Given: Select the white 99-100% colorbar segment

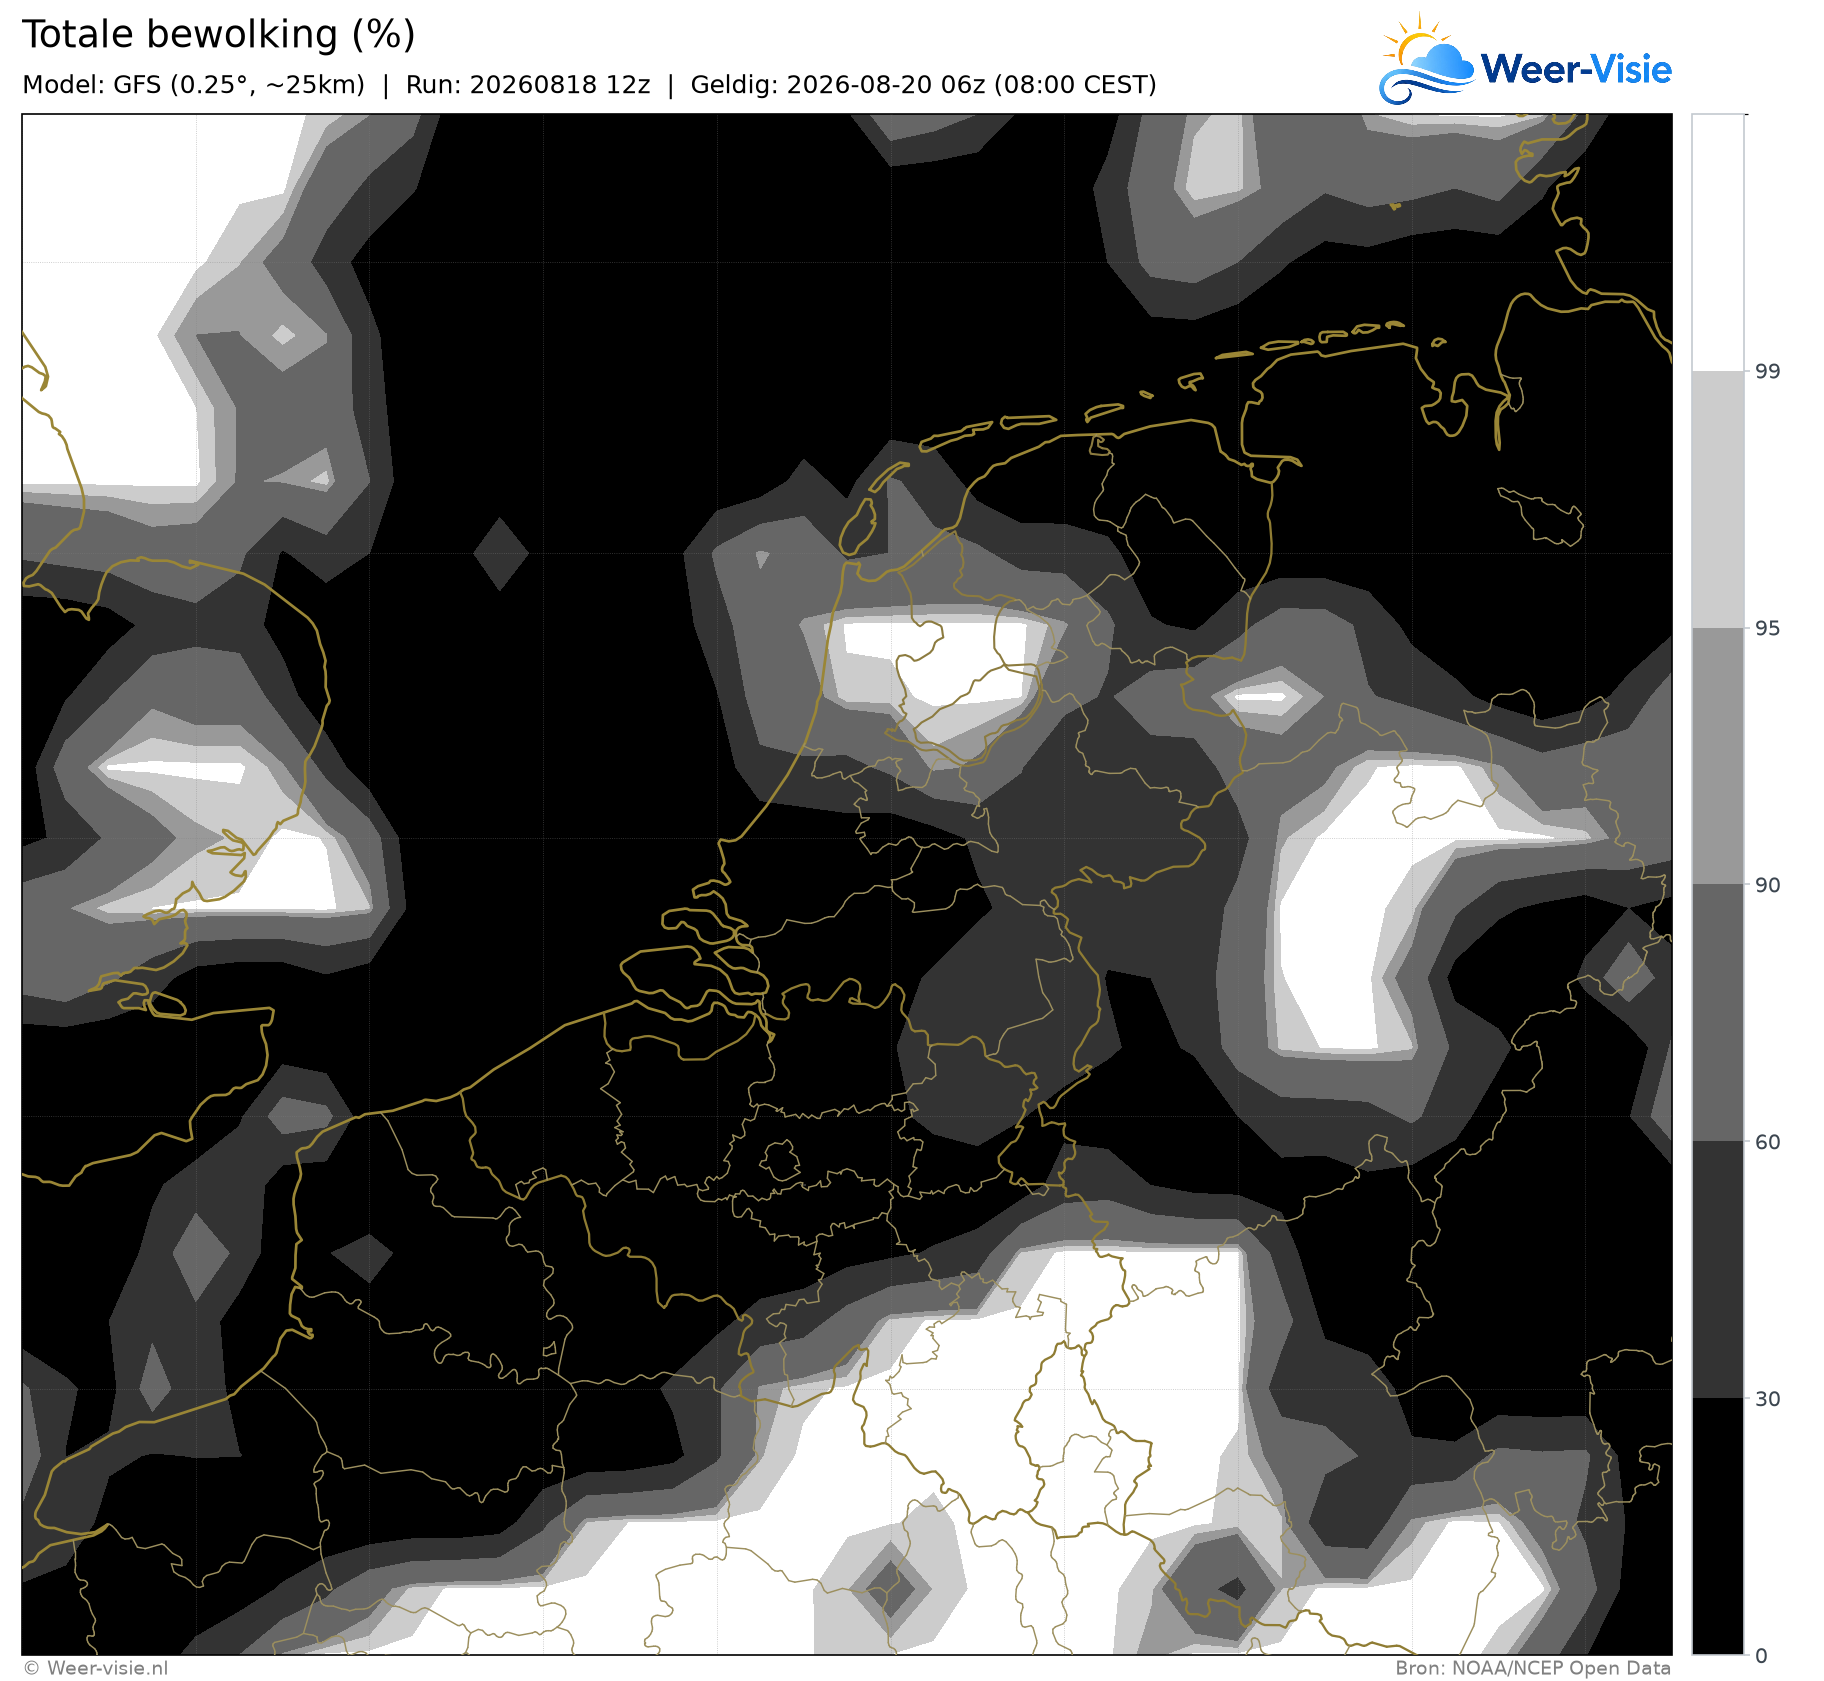Looking at the screenshot, I should click(x=1718, y=243).
